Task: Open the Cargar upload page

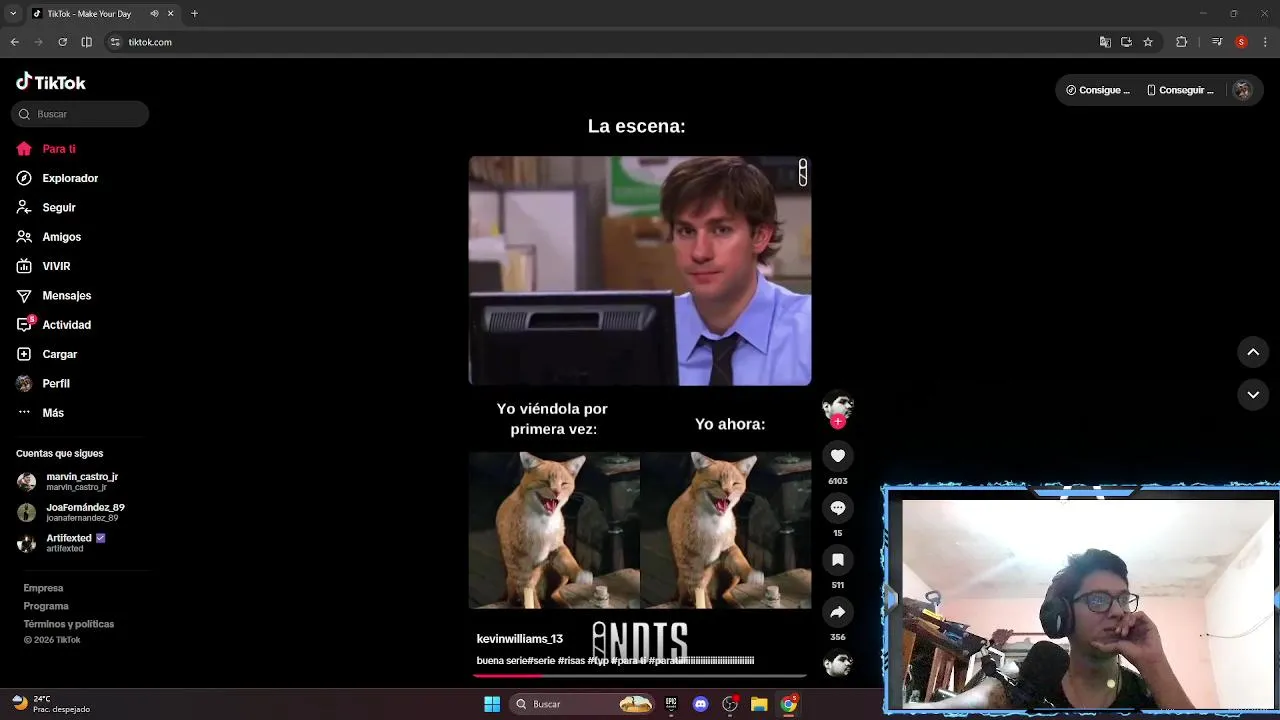Action: point(47,354)
